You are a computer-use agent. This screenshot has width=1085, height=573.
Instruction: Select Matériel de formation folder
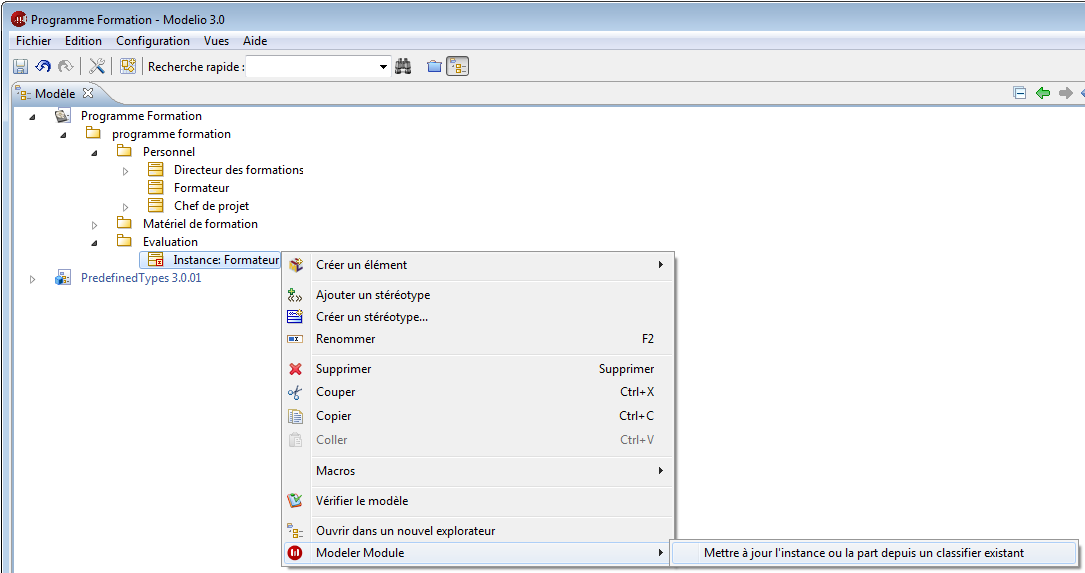click(x=200, y=224)
